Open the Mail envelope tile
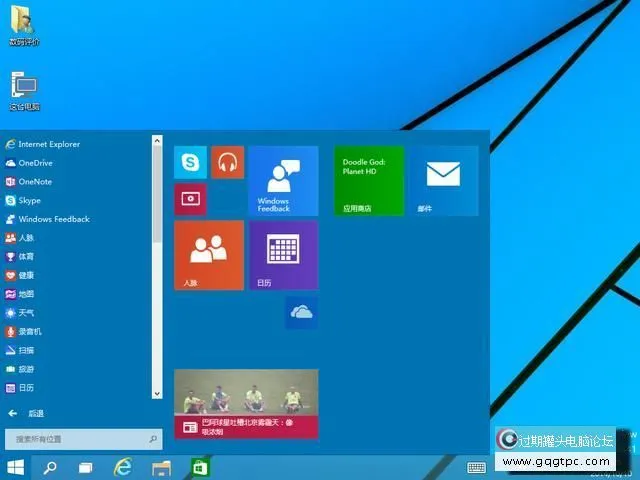Viewport: 640px width, 480px height. (x=443, y=181)
